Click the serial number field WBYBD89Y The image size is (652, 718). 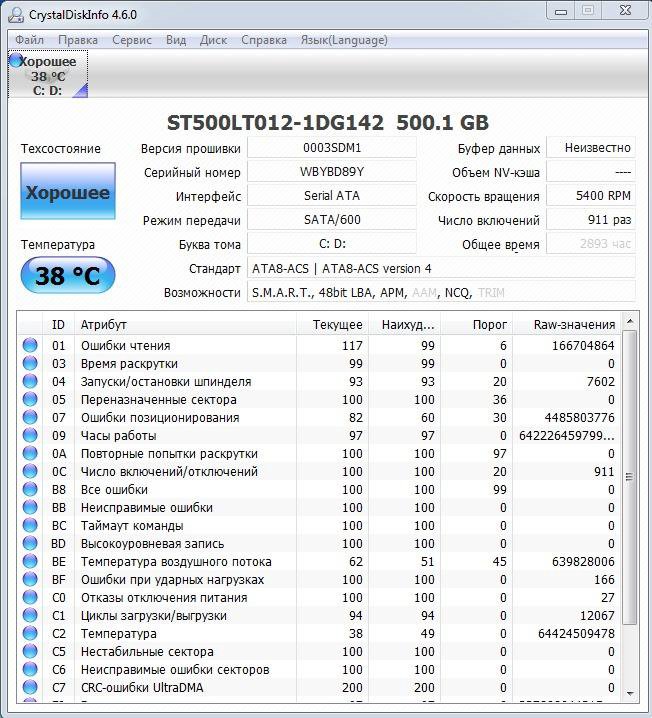(x=331, y=172)
